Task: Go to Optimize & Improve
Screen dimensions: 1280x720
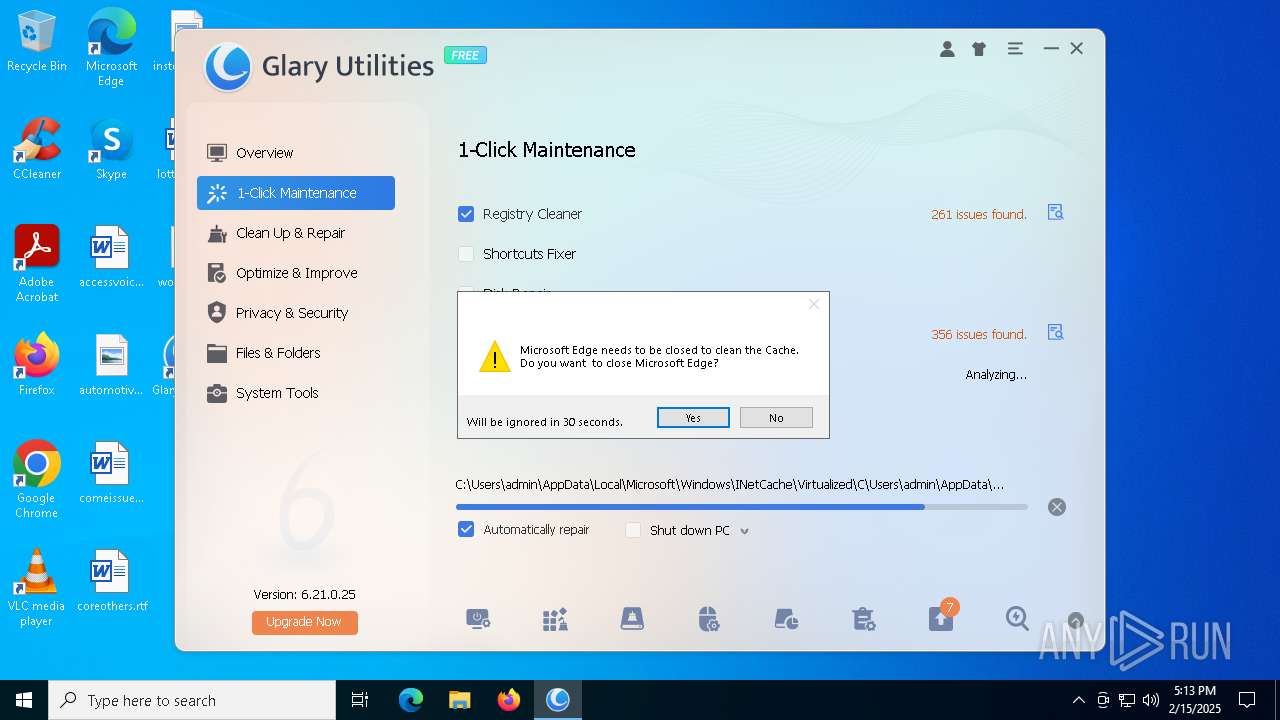Action: [296, 273]
